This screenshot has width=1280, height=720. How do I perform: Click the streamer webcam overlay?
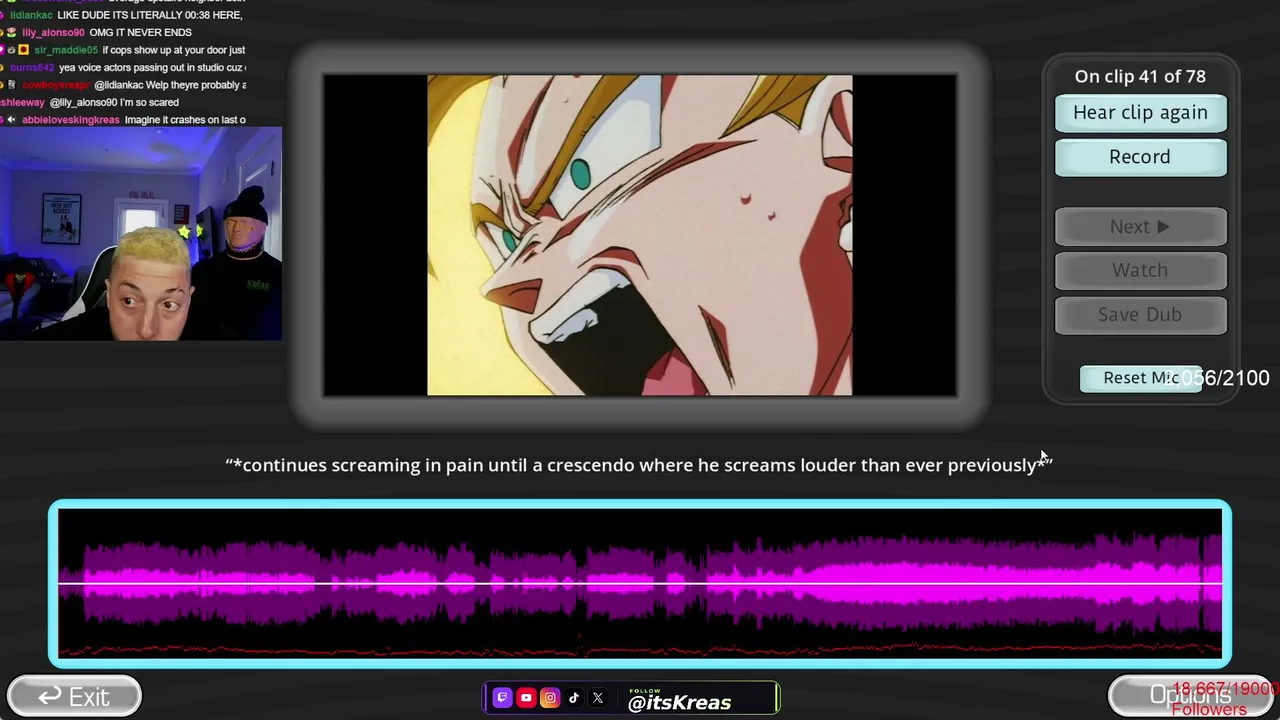coord(141,234)
